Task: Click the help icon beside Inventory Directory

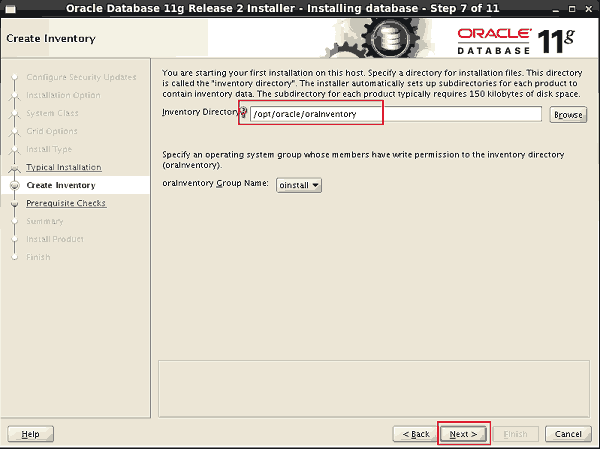Action: [x=244, y=111]
